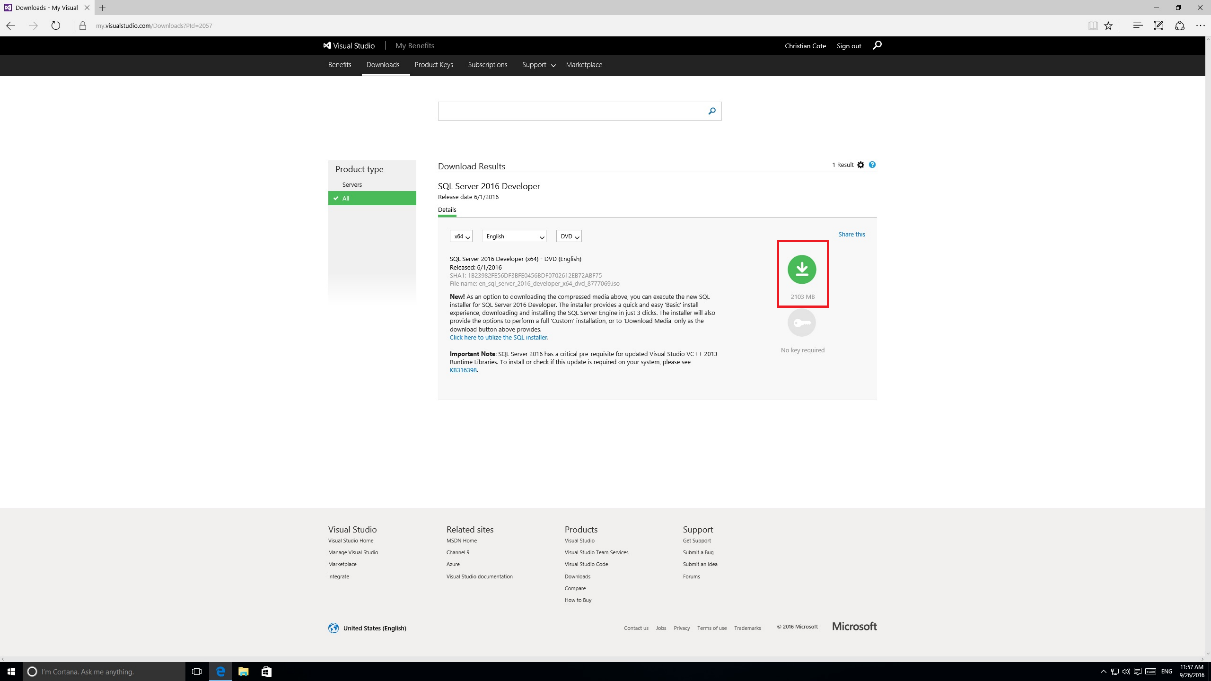The height and width of the screenshot is (681, 1211).
Task: Open the DVD media type dropdown
Action: click(569, 236)
